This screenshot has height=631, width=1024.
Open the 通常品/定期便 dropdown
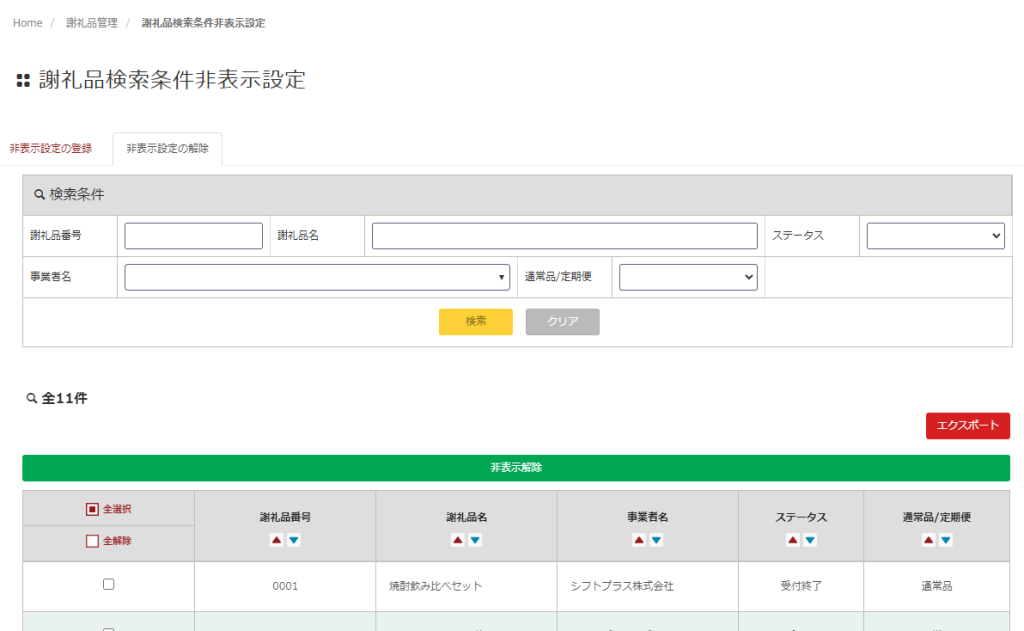pyautogui.click(x=688, y=277)
